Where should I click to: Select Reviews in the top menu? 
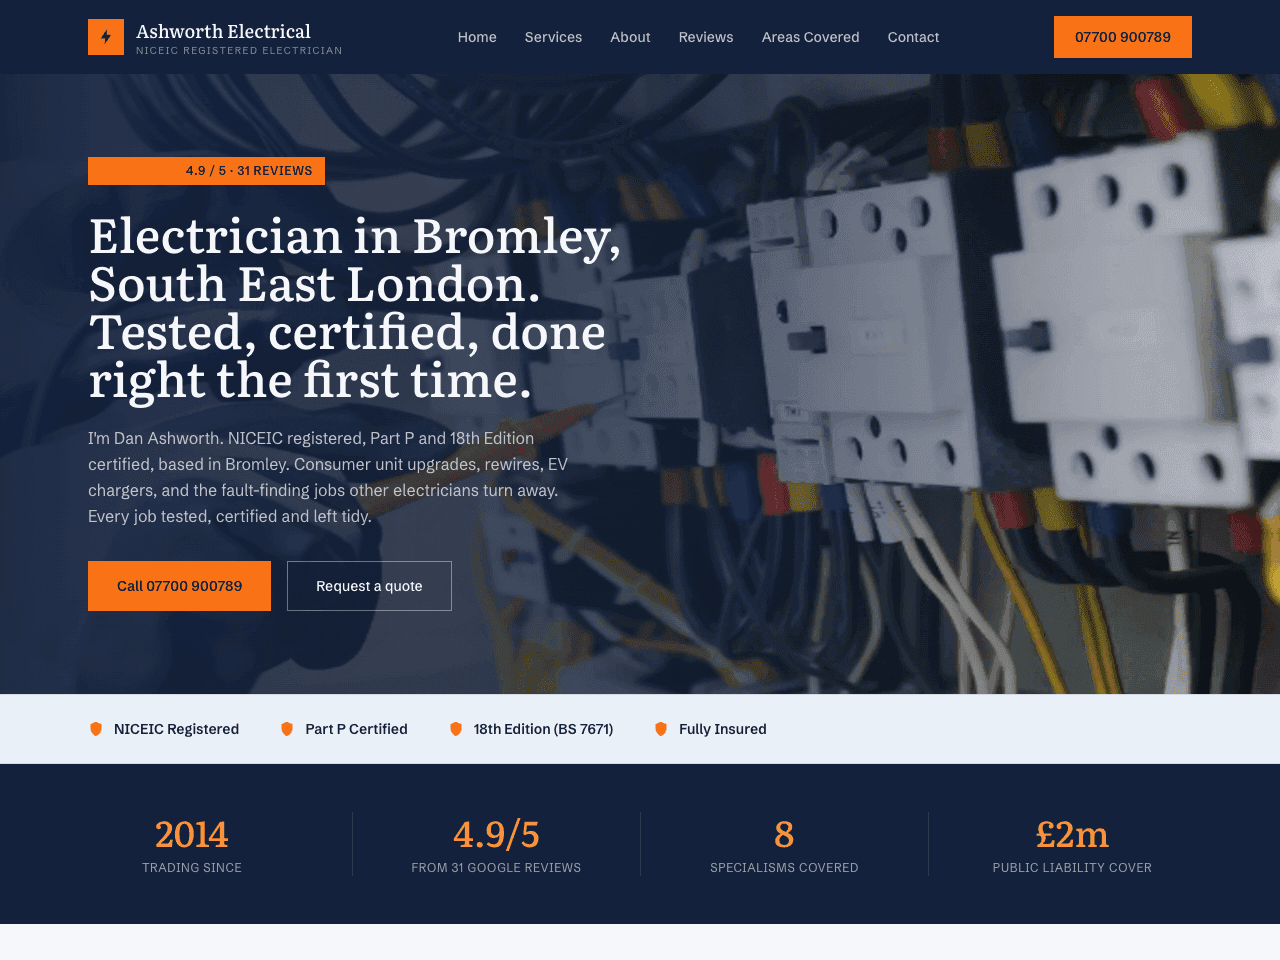[x=706, y=37]
